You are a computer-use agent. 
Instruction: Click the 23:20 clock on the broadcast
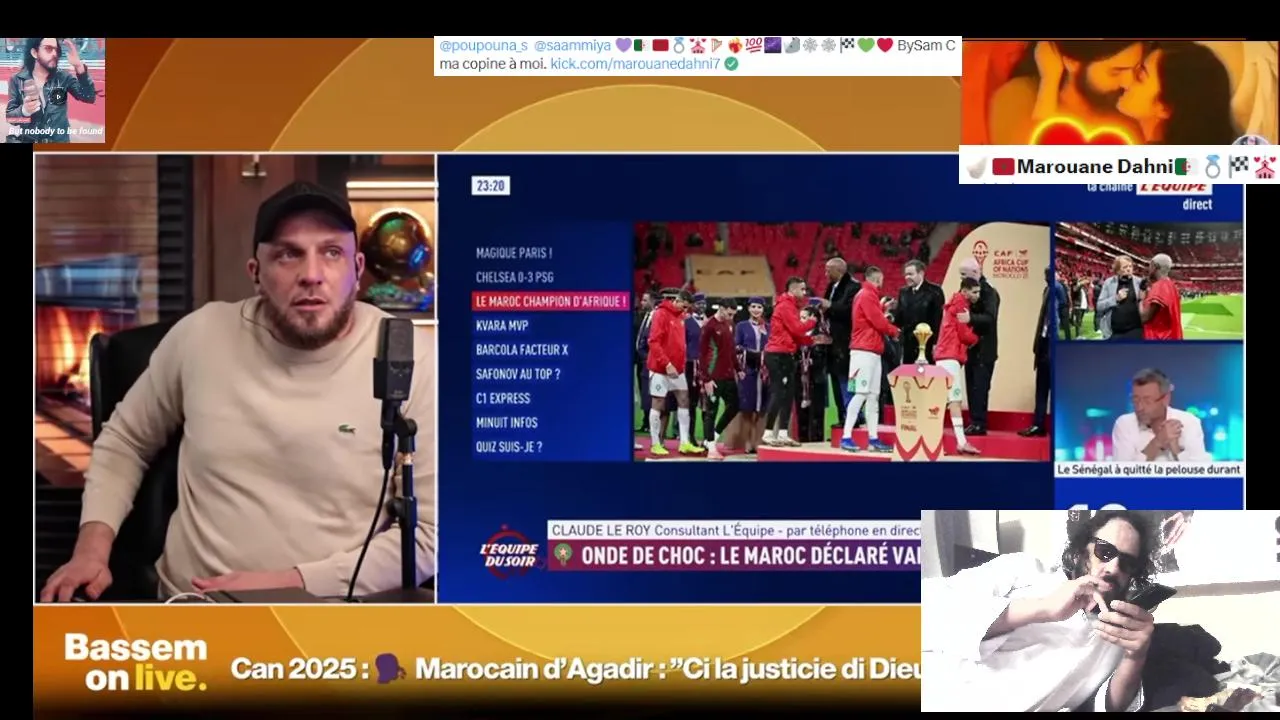[490, 186]
